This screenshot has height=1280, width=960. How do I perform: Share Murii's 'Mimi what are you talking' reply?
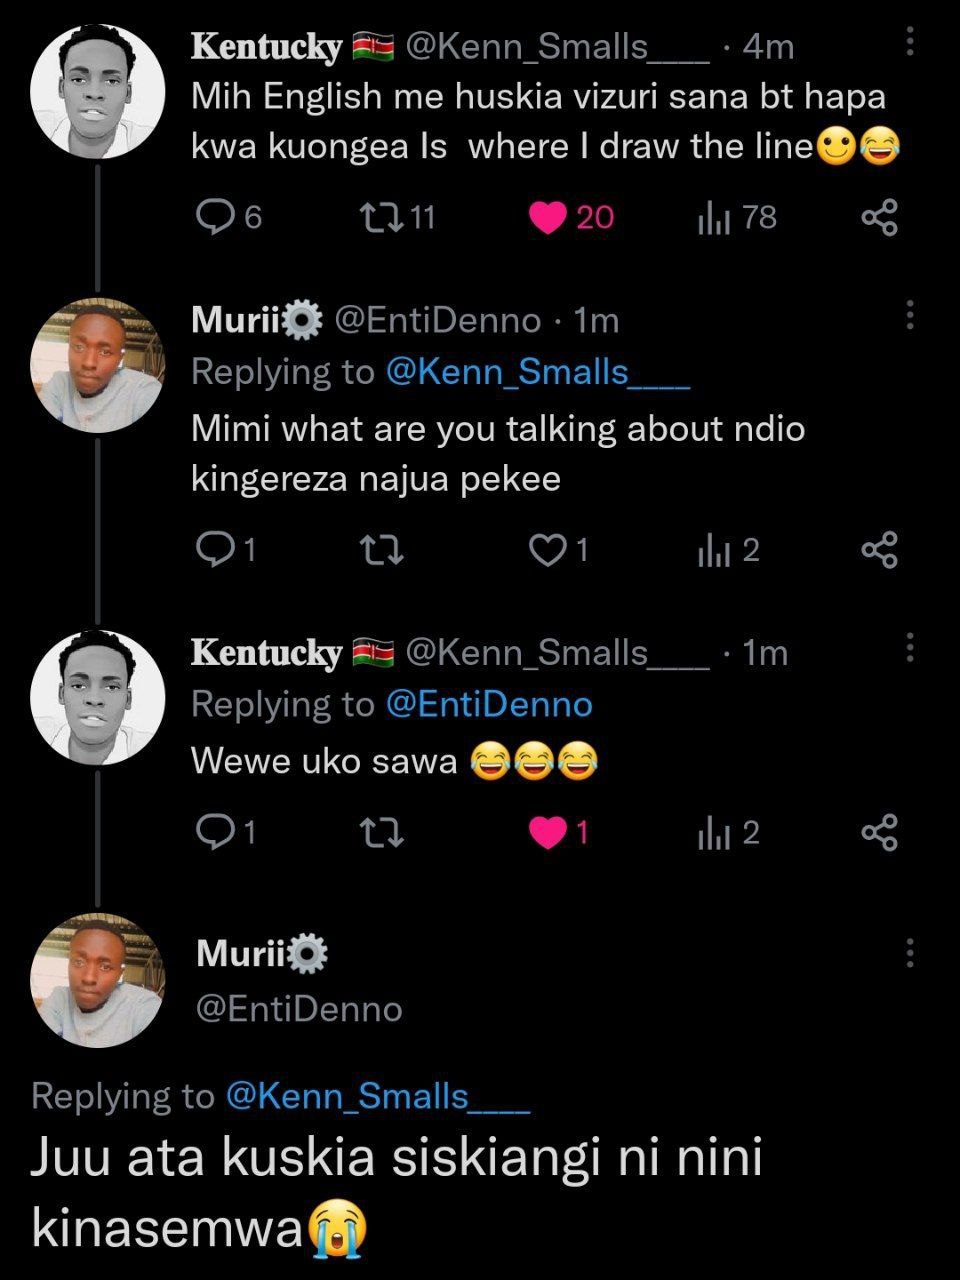click(880, 550)
